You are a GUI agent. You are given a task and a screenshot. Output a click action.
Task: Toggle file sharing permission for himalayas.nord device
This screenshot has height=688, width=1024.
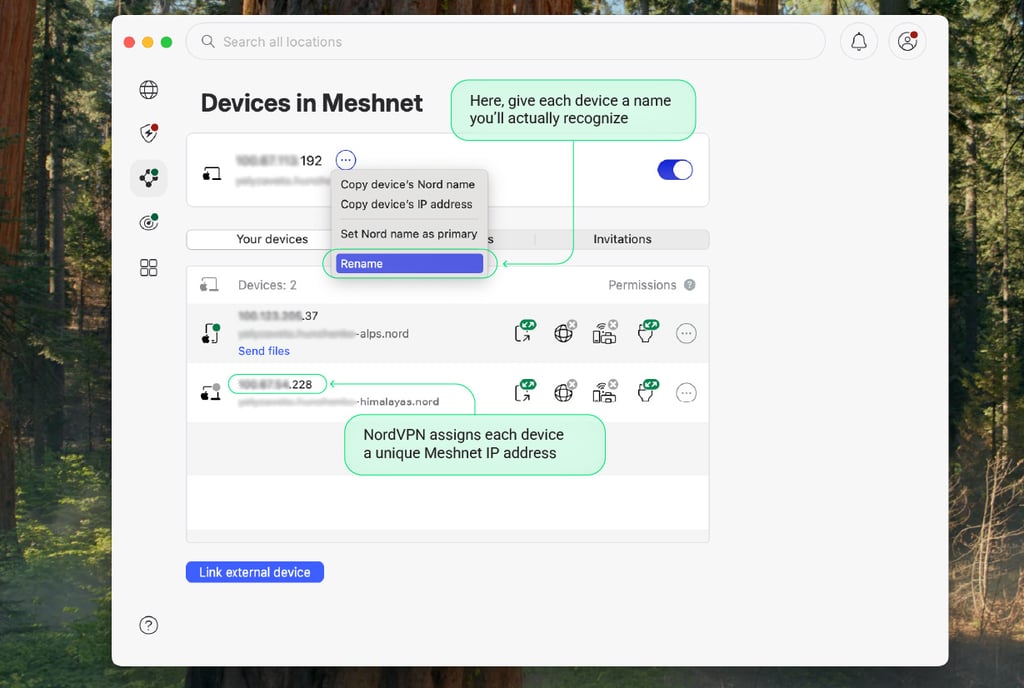[x=647, y=391]
